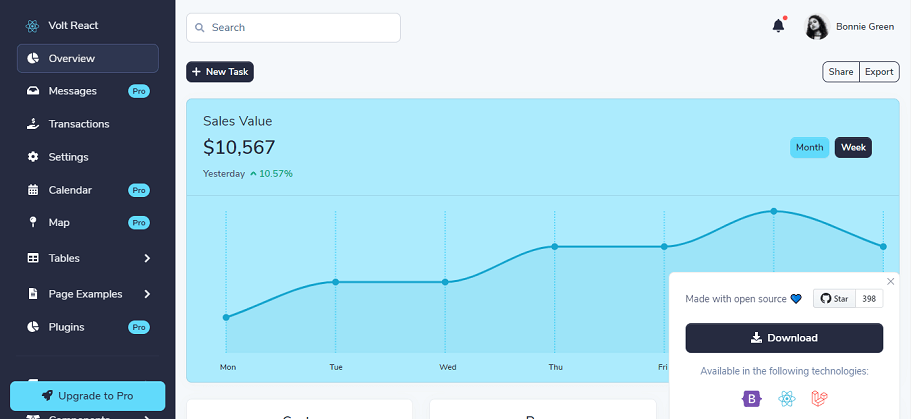
Task: Click the Pro badge beside Calendar
Action: 139,190
